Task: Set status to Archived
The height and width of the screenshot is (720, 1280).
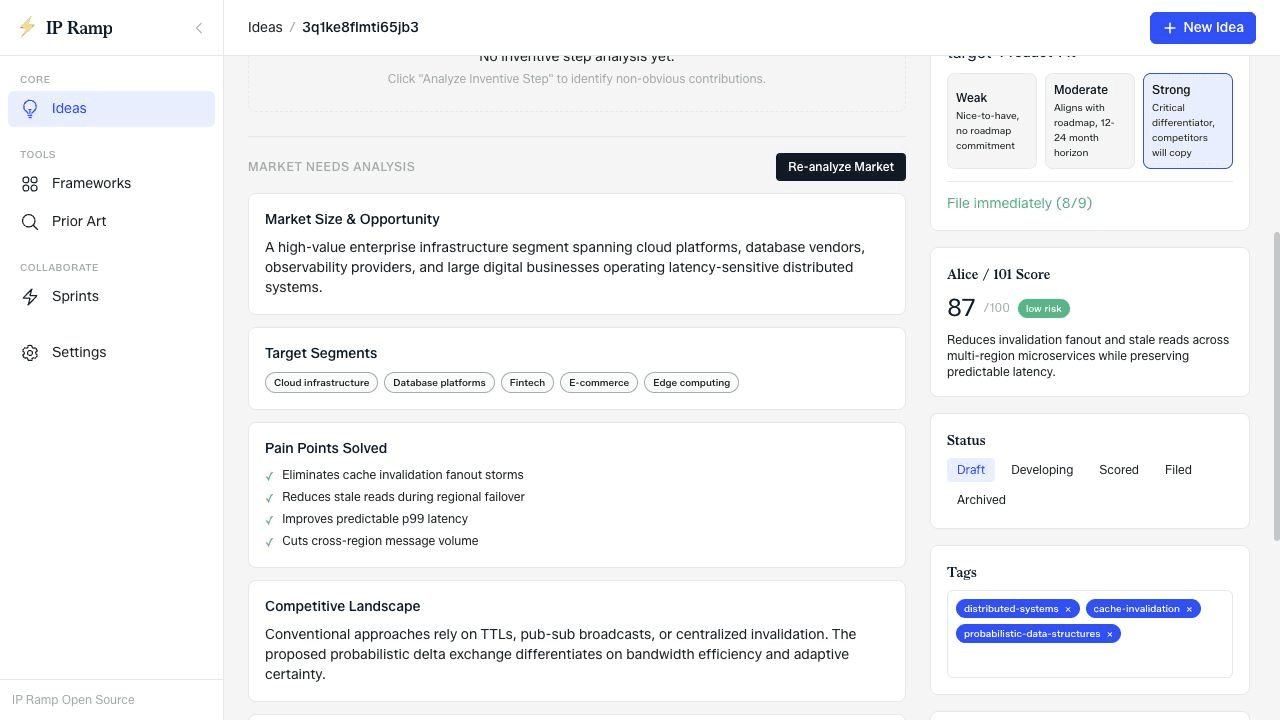Action: (981, 500)
